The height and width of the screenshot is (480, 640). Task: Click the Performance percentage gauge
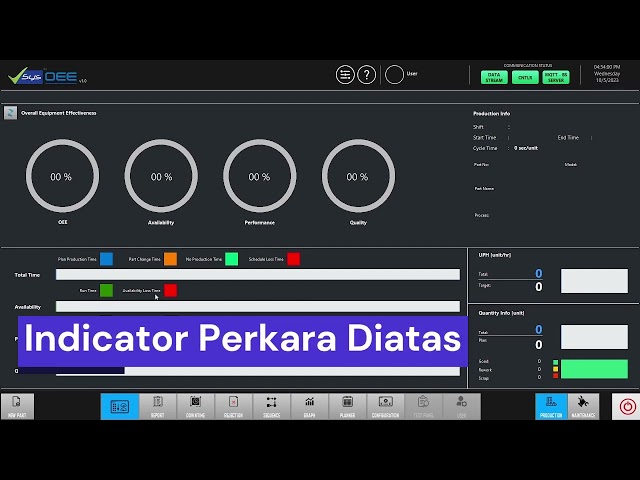click(260, 176)
